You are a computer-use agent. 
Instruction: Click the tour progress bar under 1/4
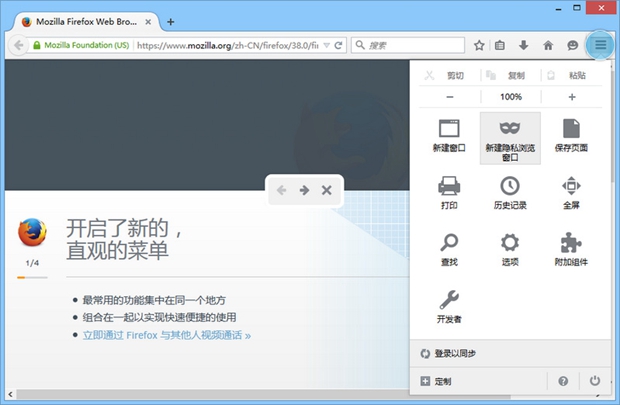click(32, 278)
